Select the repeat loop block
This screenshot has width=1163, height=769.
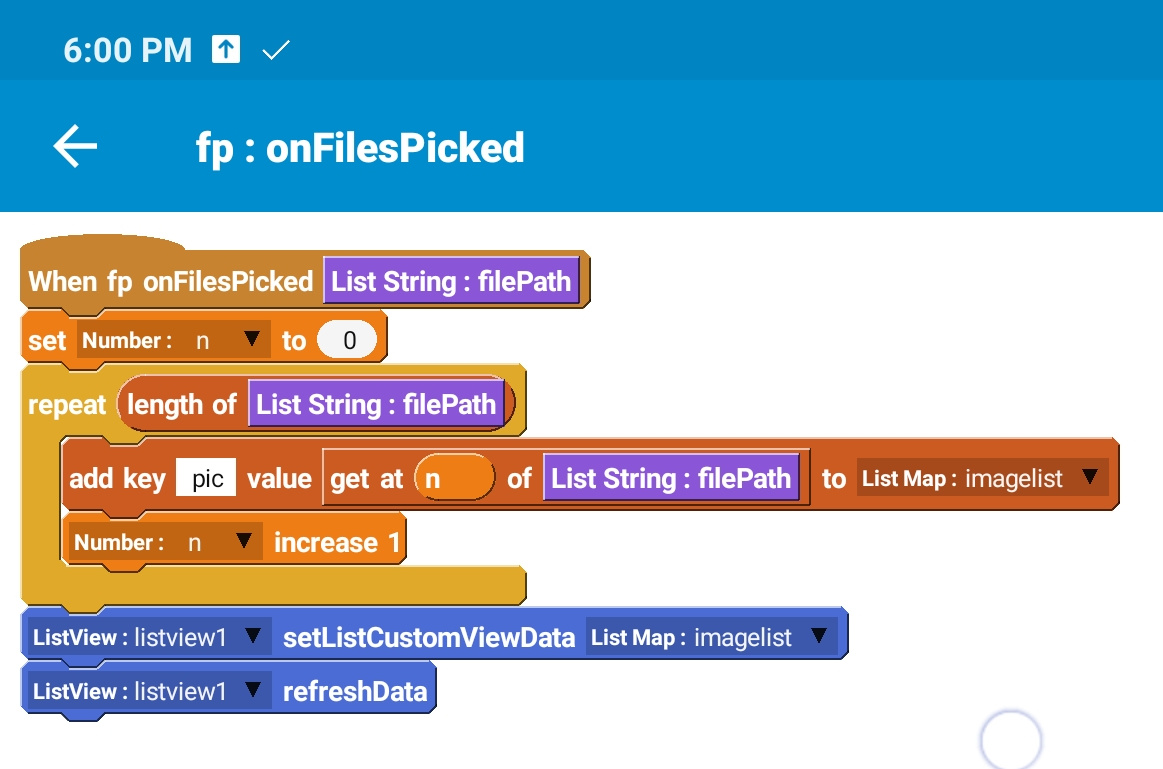pos(66,405)
